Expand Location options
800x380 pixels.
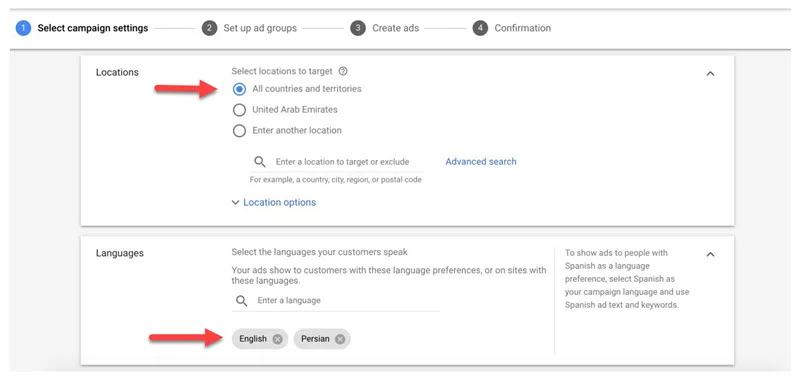point(273,202)
